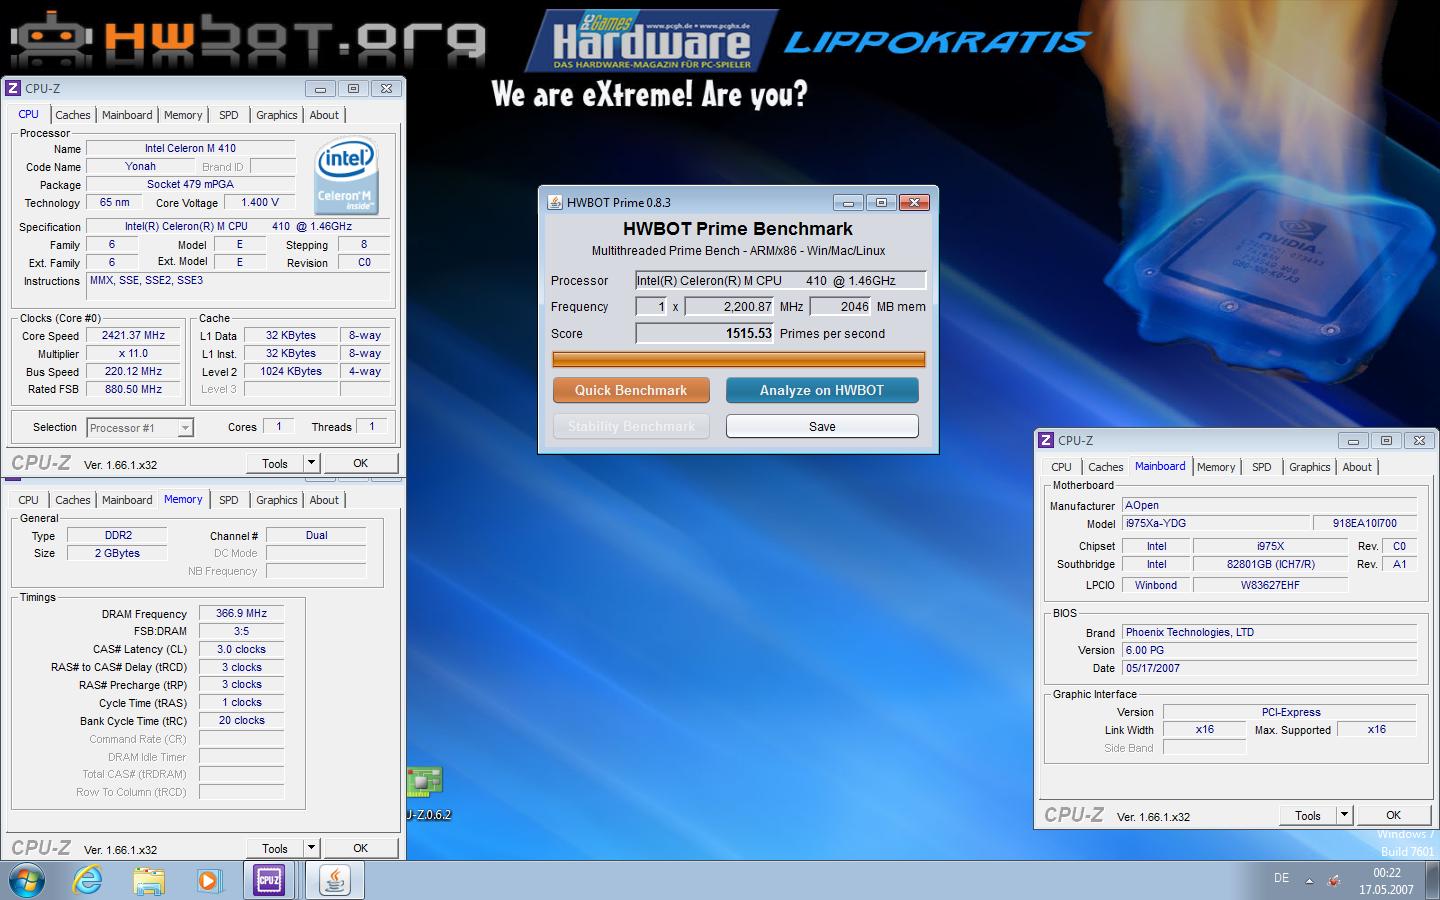The image size is (1440, 900).
Task: Minimize the HWBOT Prime window
Action: 847,202
